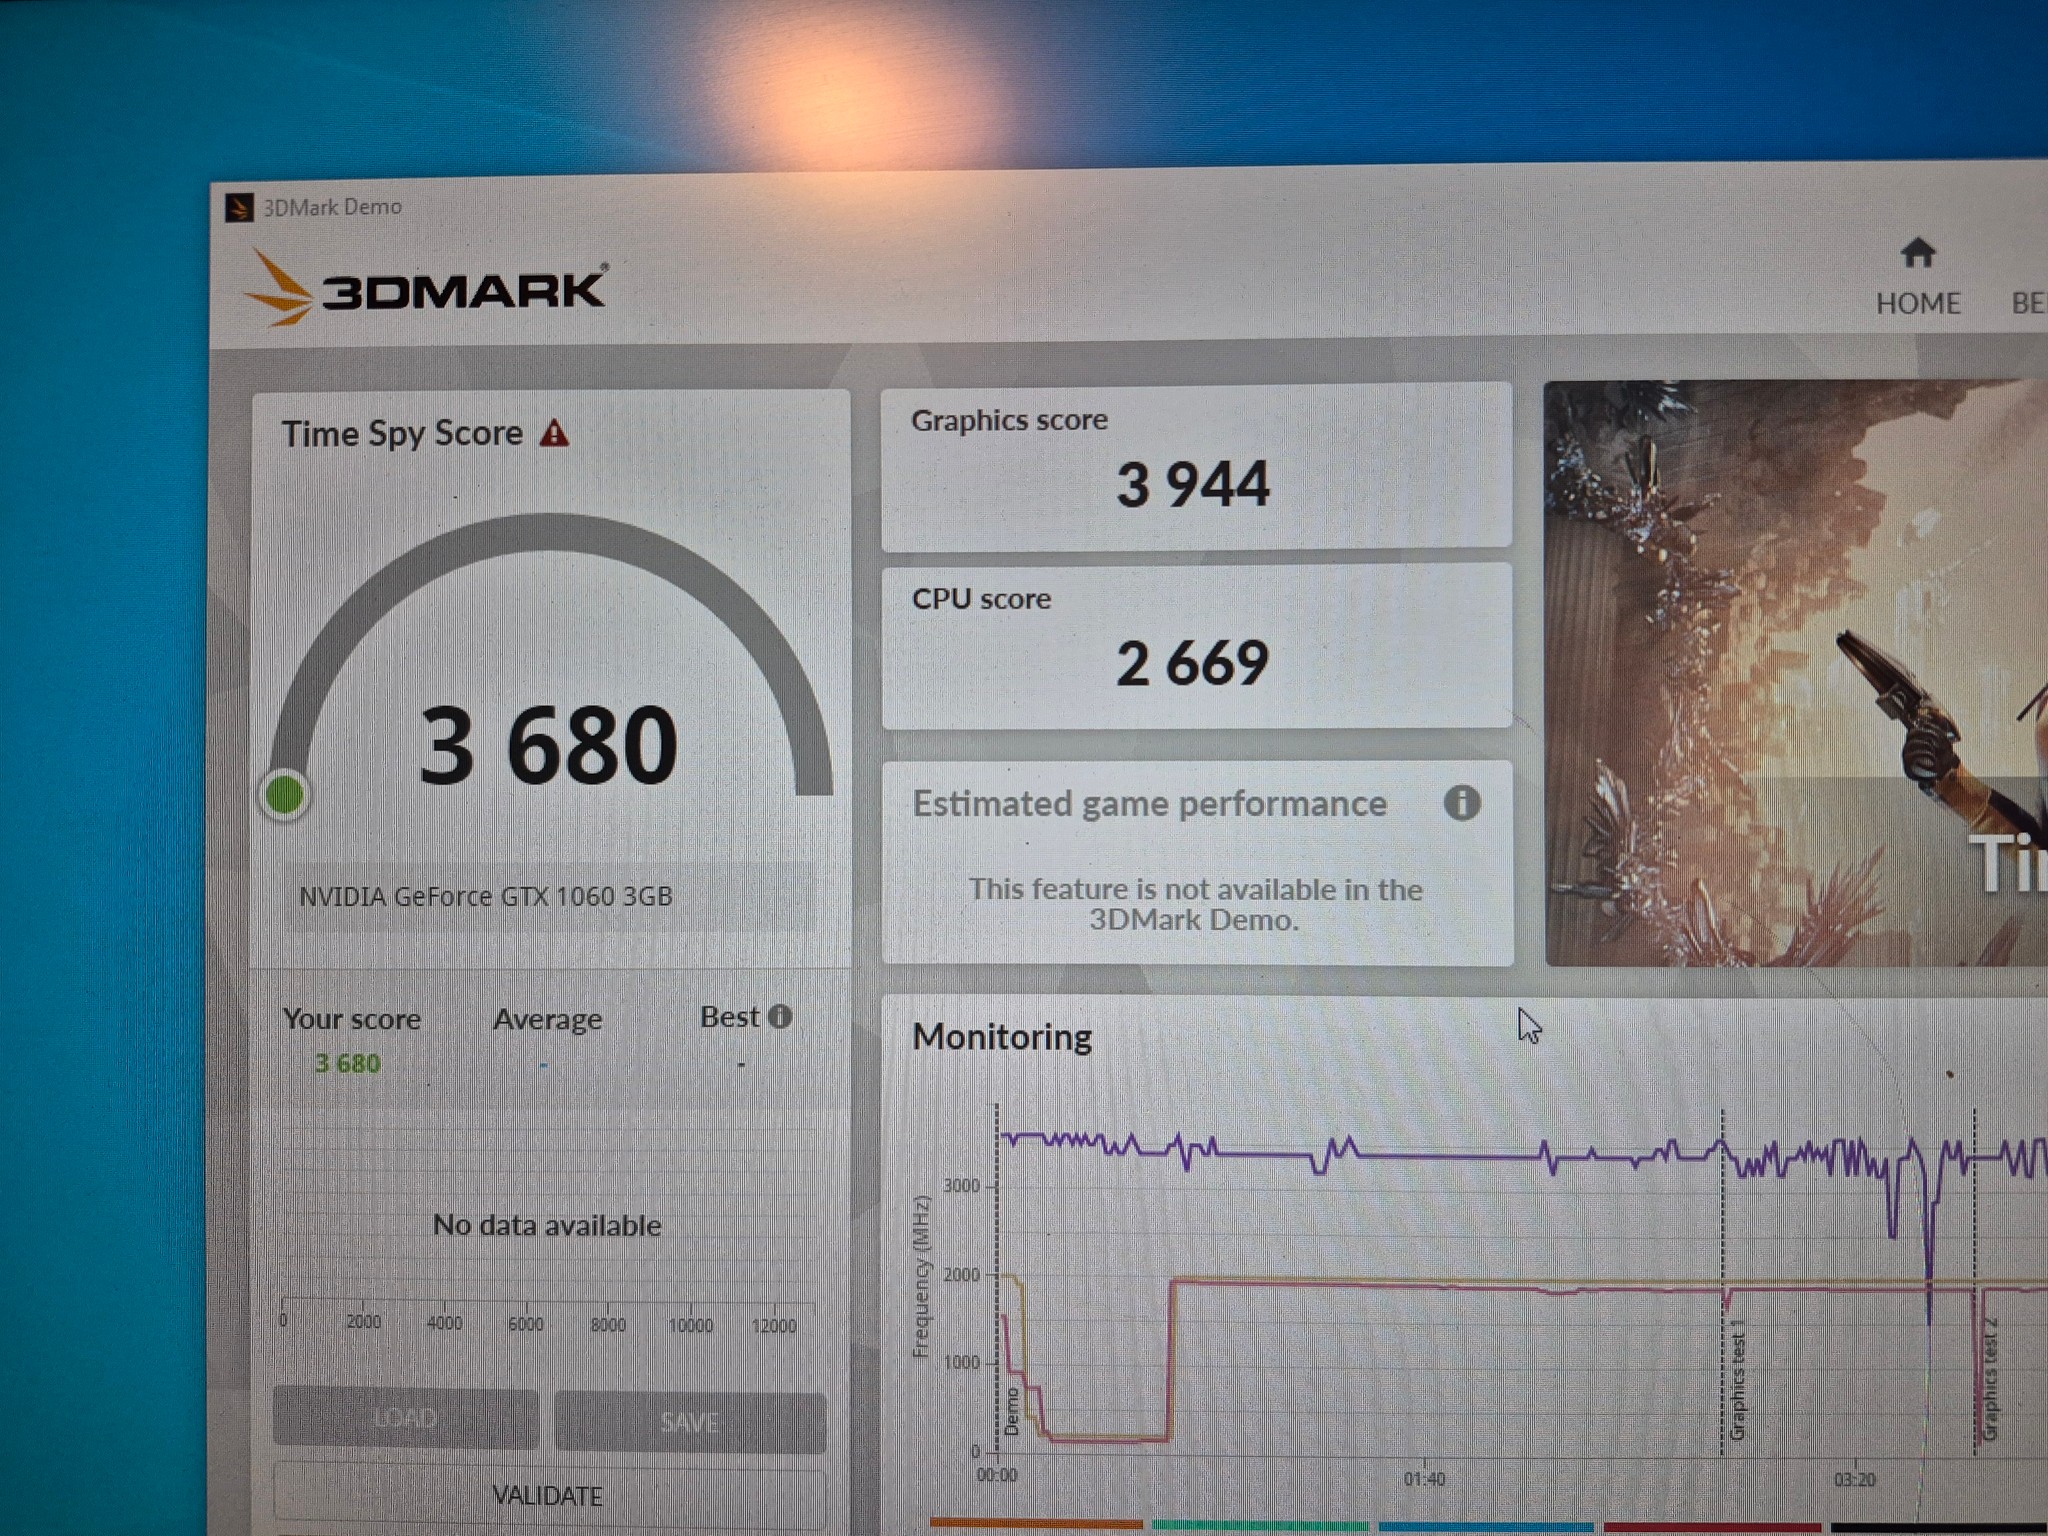
Task: Click the Graphics score value 3 944
Action: (1193, 484)
